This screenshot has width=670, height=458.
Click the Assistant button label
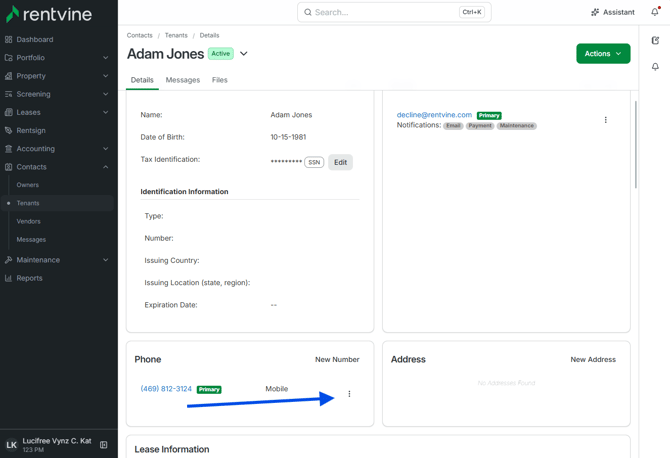pyautogui.click(x=619, y=12)
